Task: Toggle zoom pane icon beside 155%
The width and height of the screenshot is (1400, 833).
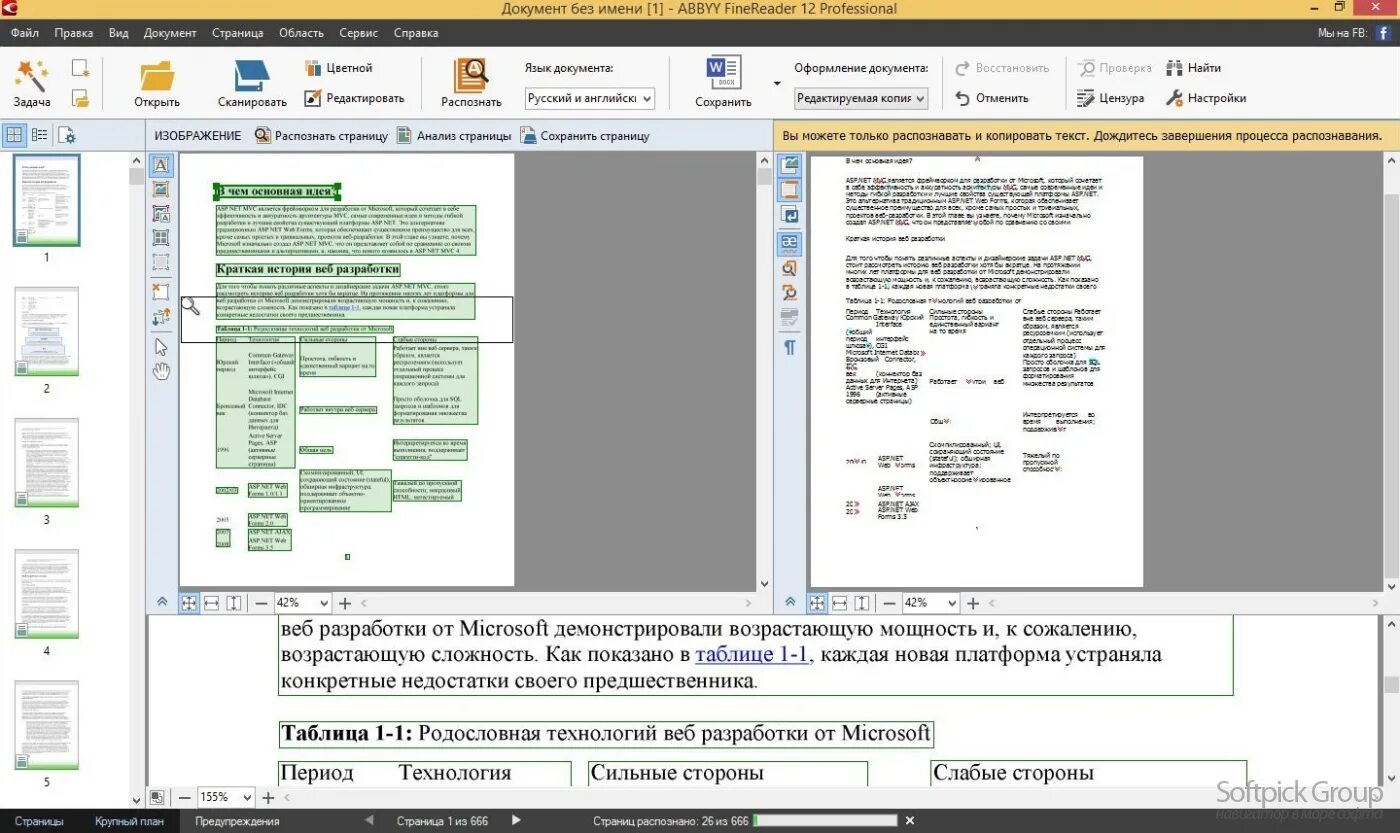Action: click(157, 797)
